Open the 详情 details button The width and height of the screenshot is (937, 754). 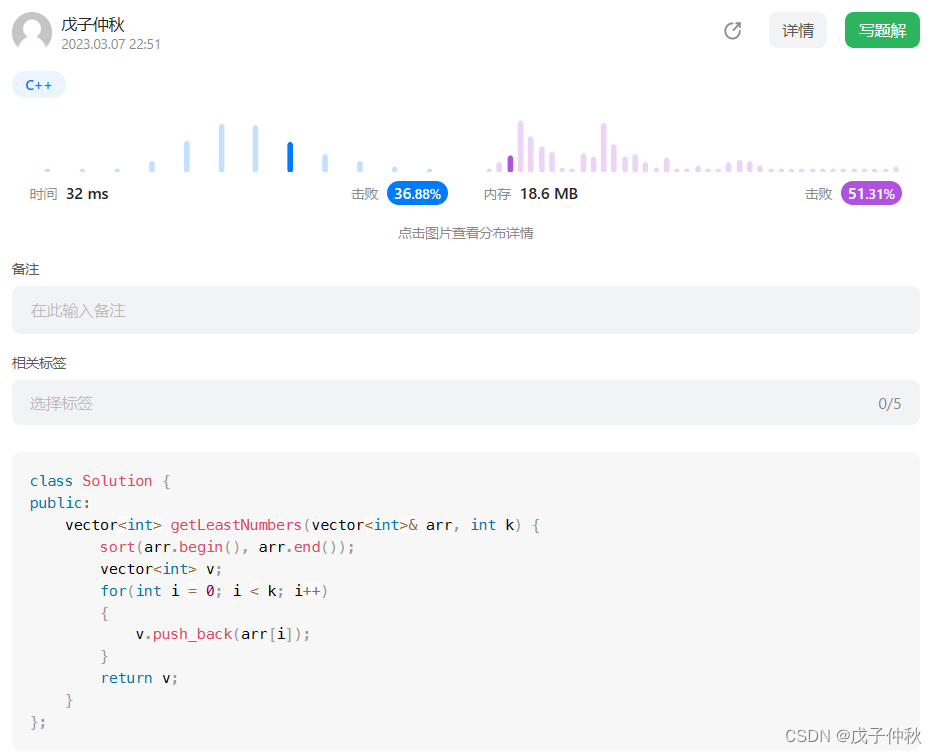coord(798,30)
